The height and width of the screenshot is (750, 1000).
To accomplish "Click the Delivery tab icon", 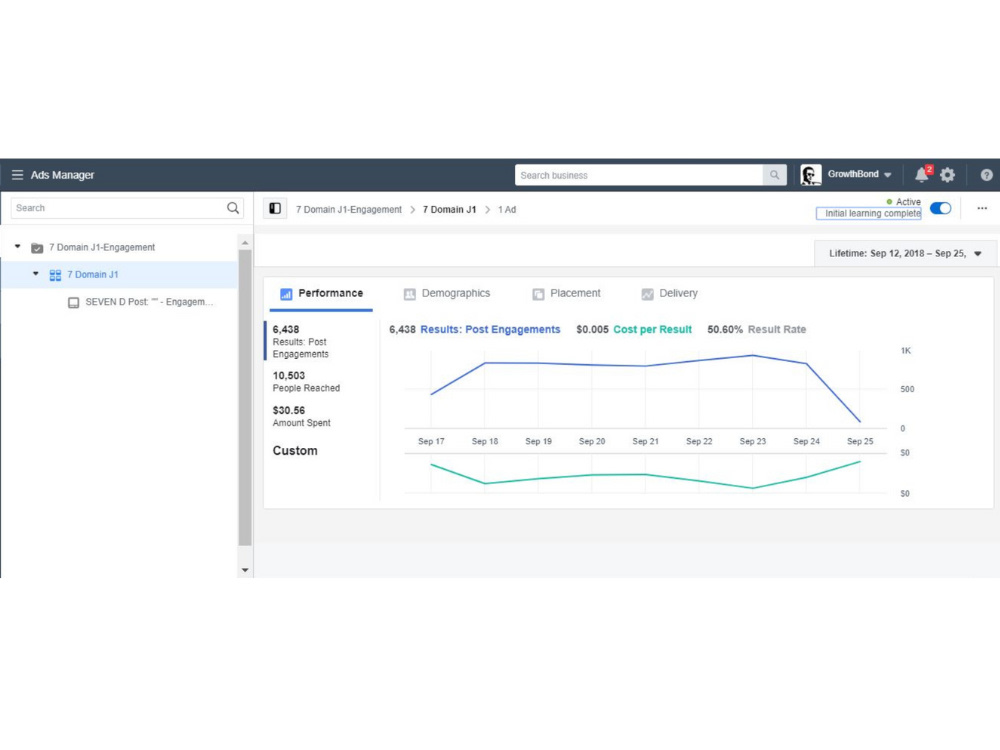I will (x=647, y=294).
